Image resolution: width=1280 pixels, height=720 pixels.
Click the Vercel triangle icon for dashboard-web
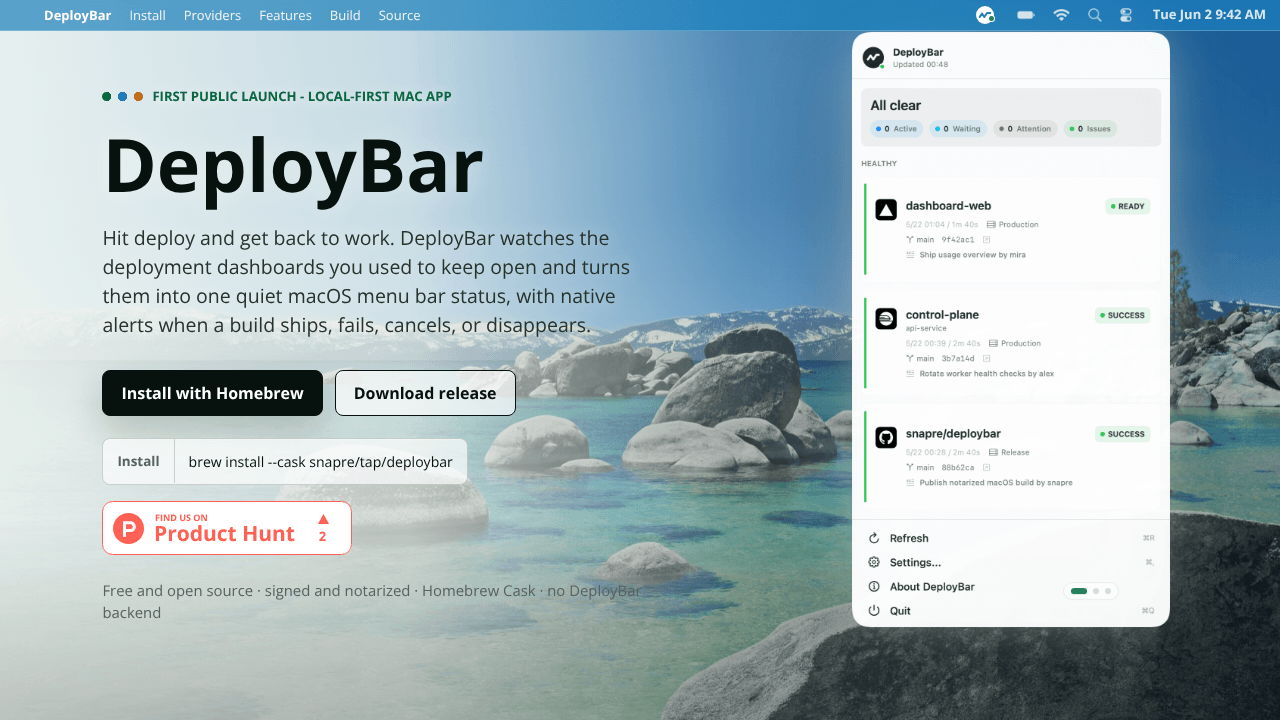pyautogui.click(x=886, y=210)
